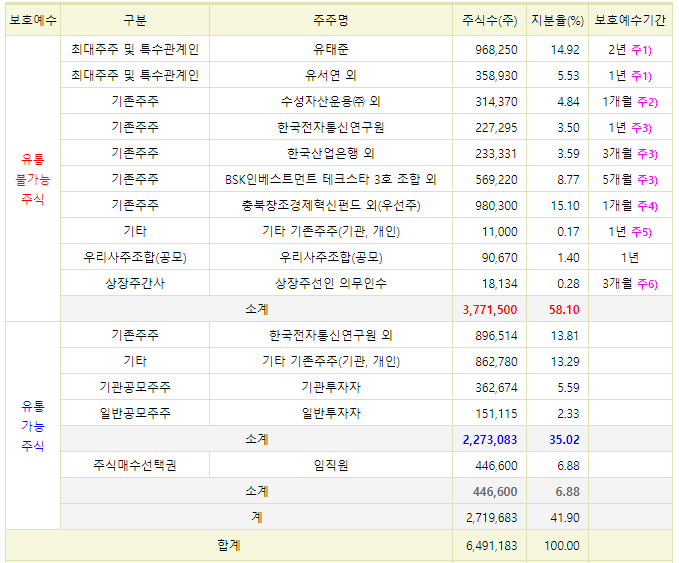This screenshot has height=563, width=679.
Task: Click the red subtotal 3,771,500
Action: (x=490, y=310)
